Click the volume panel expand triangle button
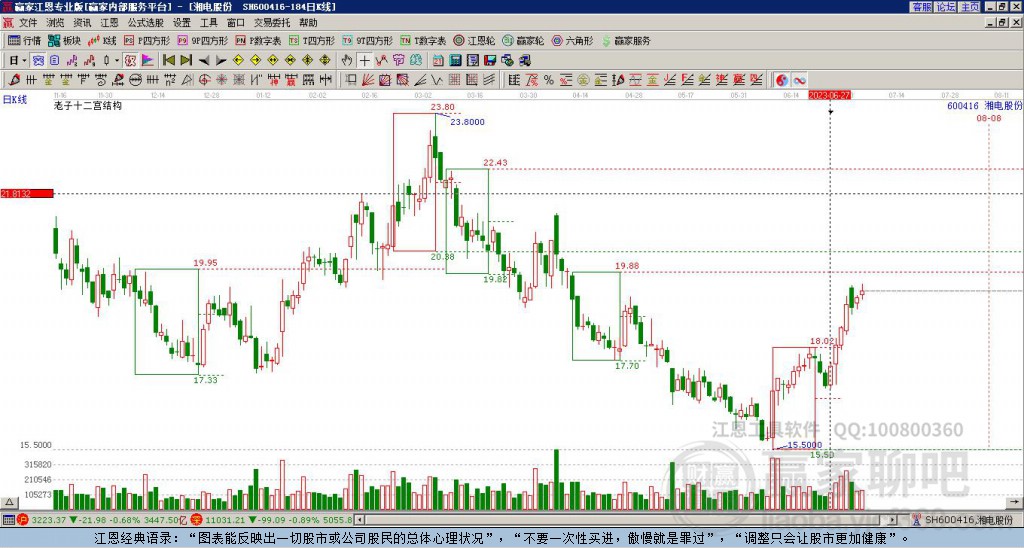This screenshot has height=548, width=1024. 8,503
